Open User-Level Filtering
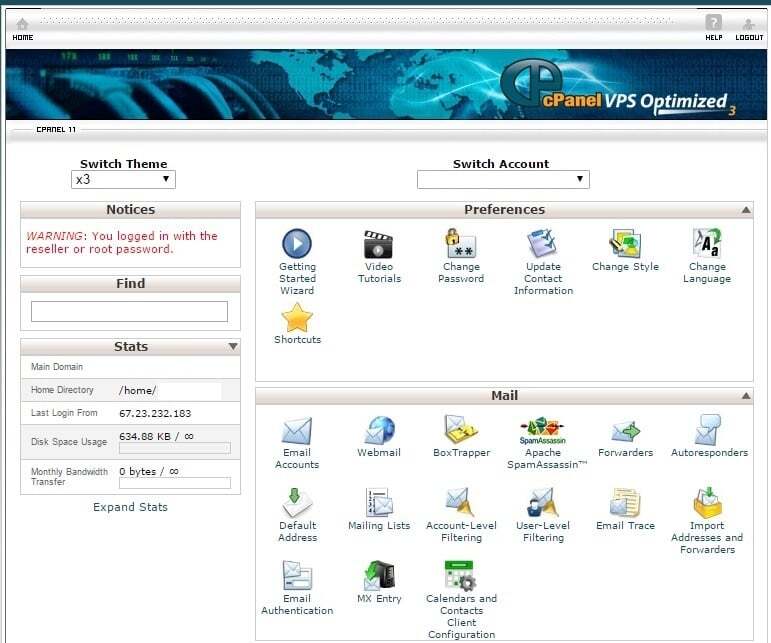771x643 pixels. point(543,515)
